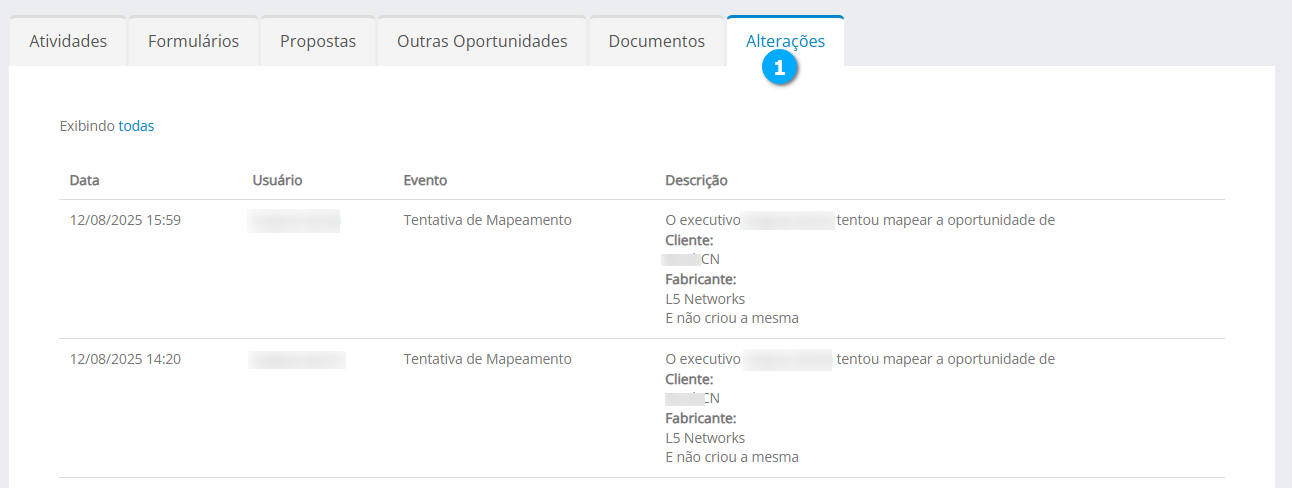This screenshot has width=1292, height=488.
Task: Click the 'todas' filter link
Action: click(136, 126)
